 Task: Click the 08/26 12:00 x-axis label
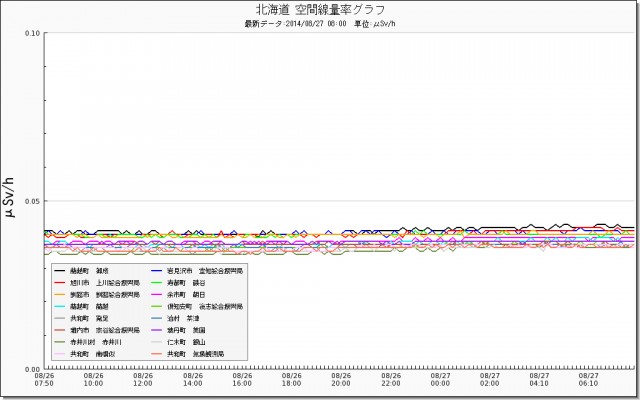pos(143,380)
